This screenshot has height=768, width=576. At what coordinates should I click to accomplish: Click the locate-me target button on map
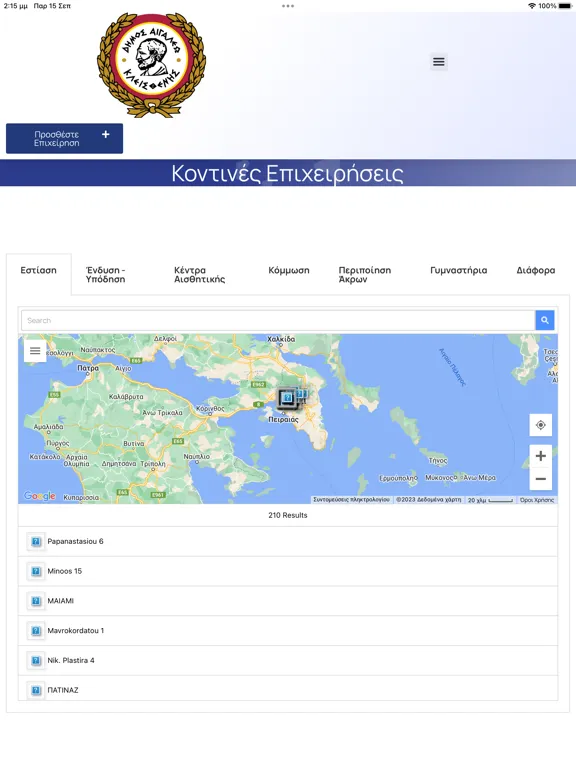tap(541, 425)
